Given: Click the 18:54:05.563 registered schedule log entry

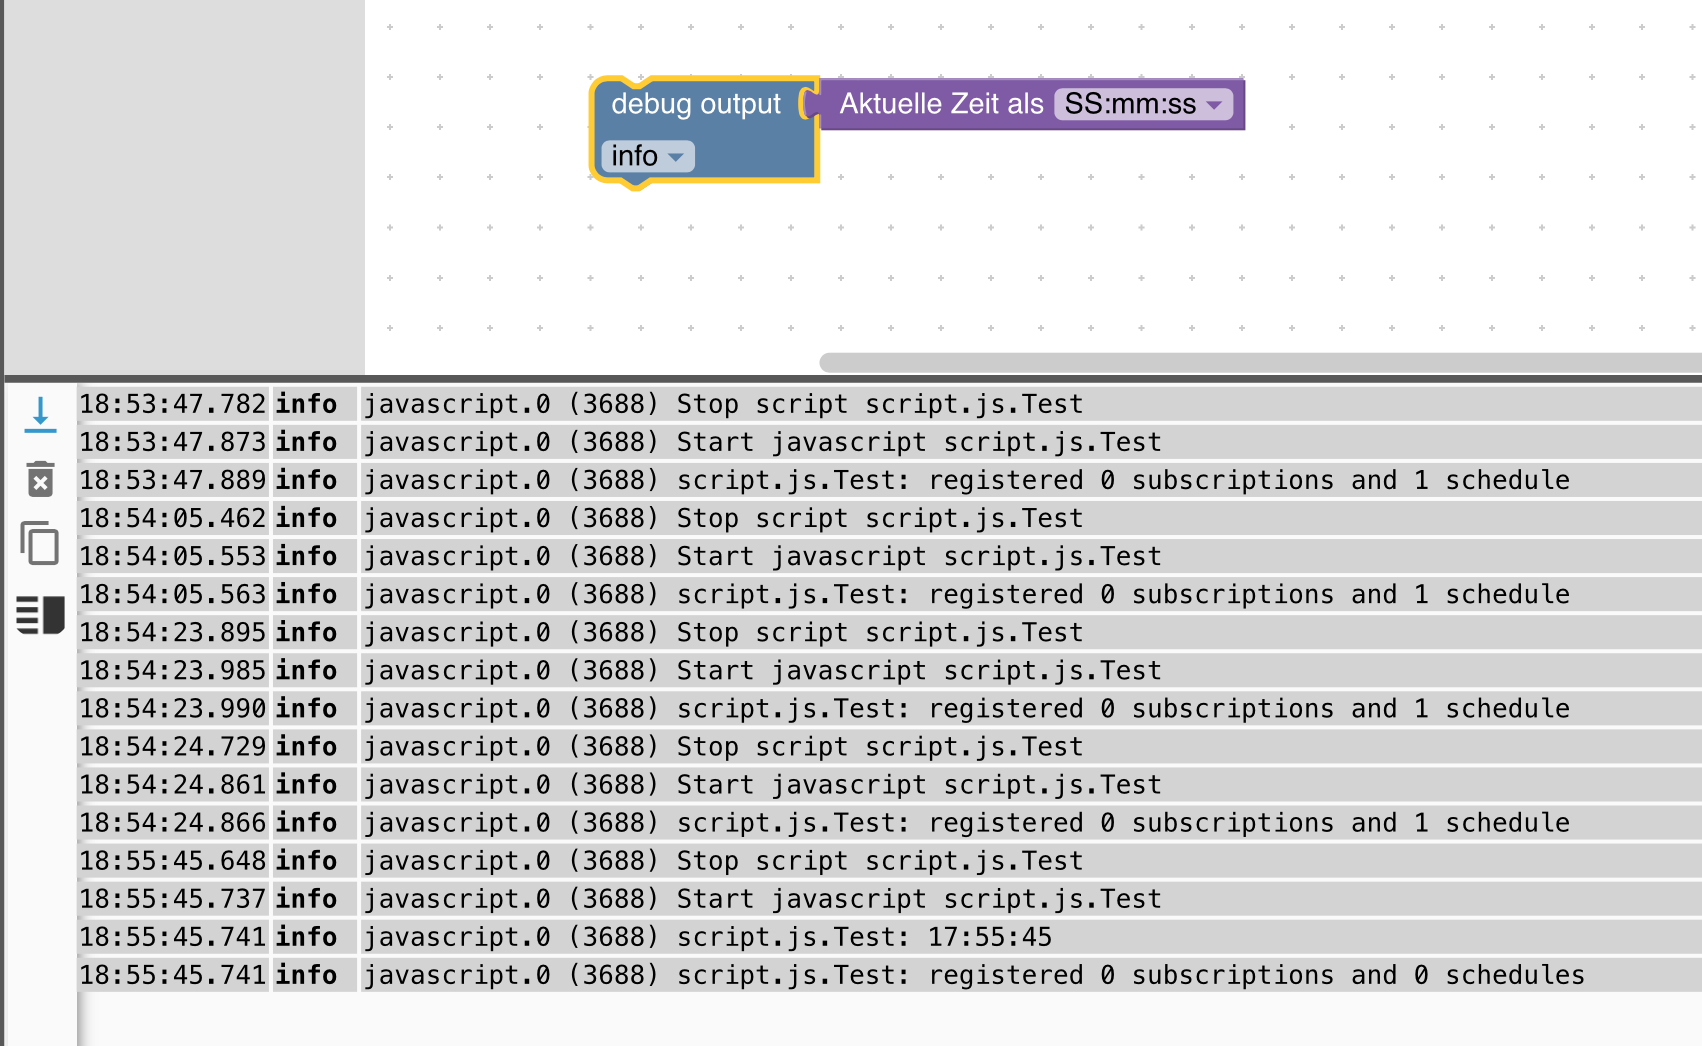Looking at the screenshot, I should coord(890,594).
